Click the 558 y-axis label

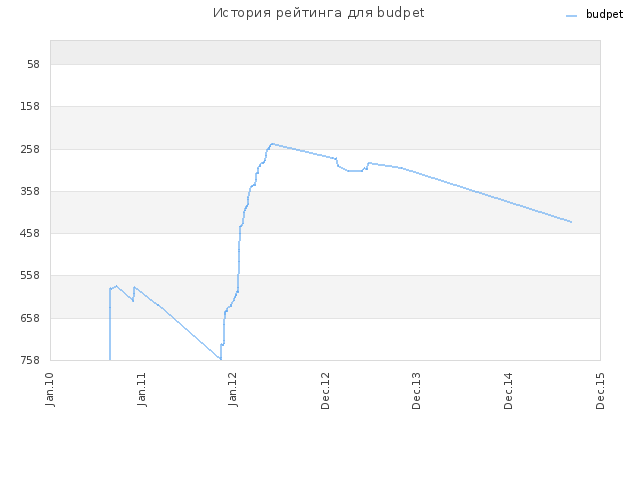pos(30,276)
